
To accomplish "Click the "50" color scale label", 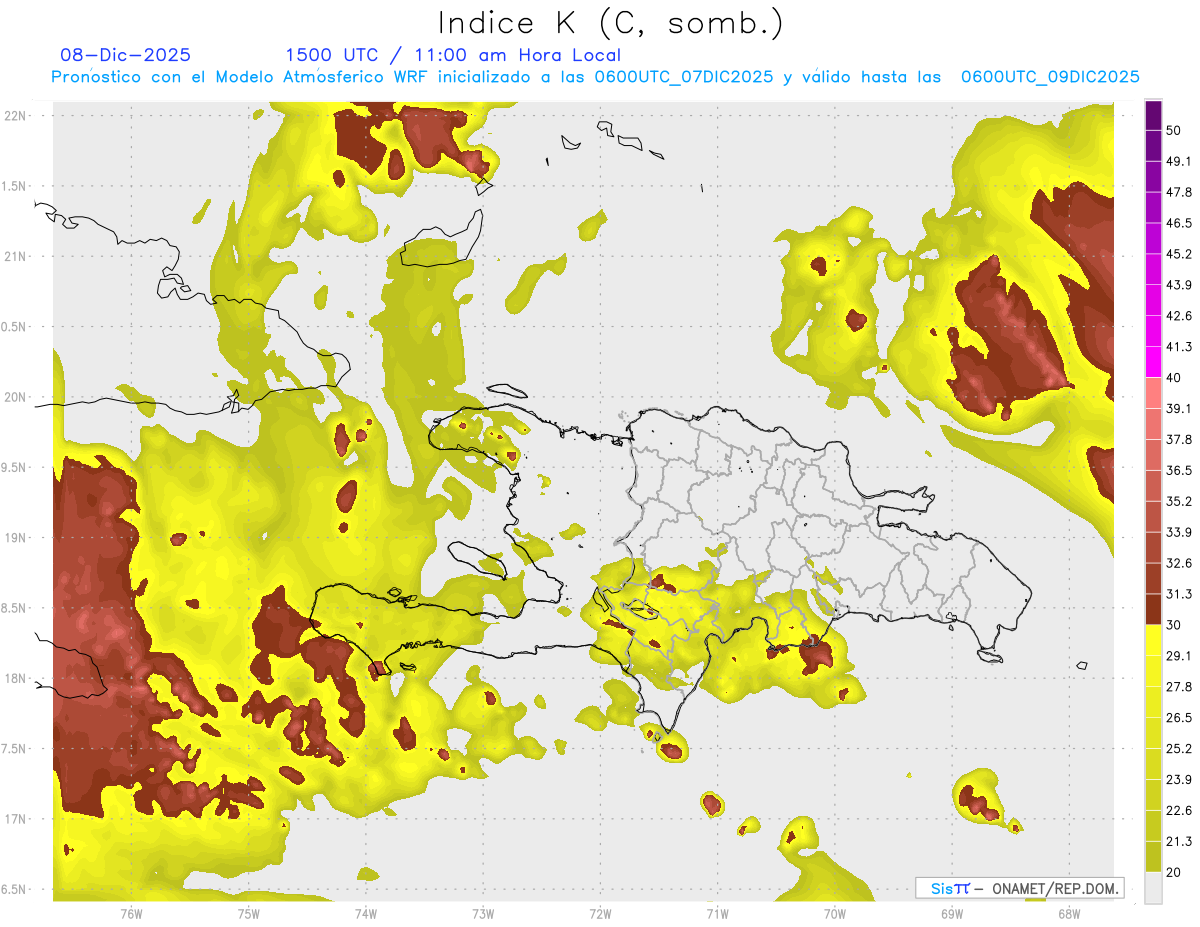I will click(1174, 130).
